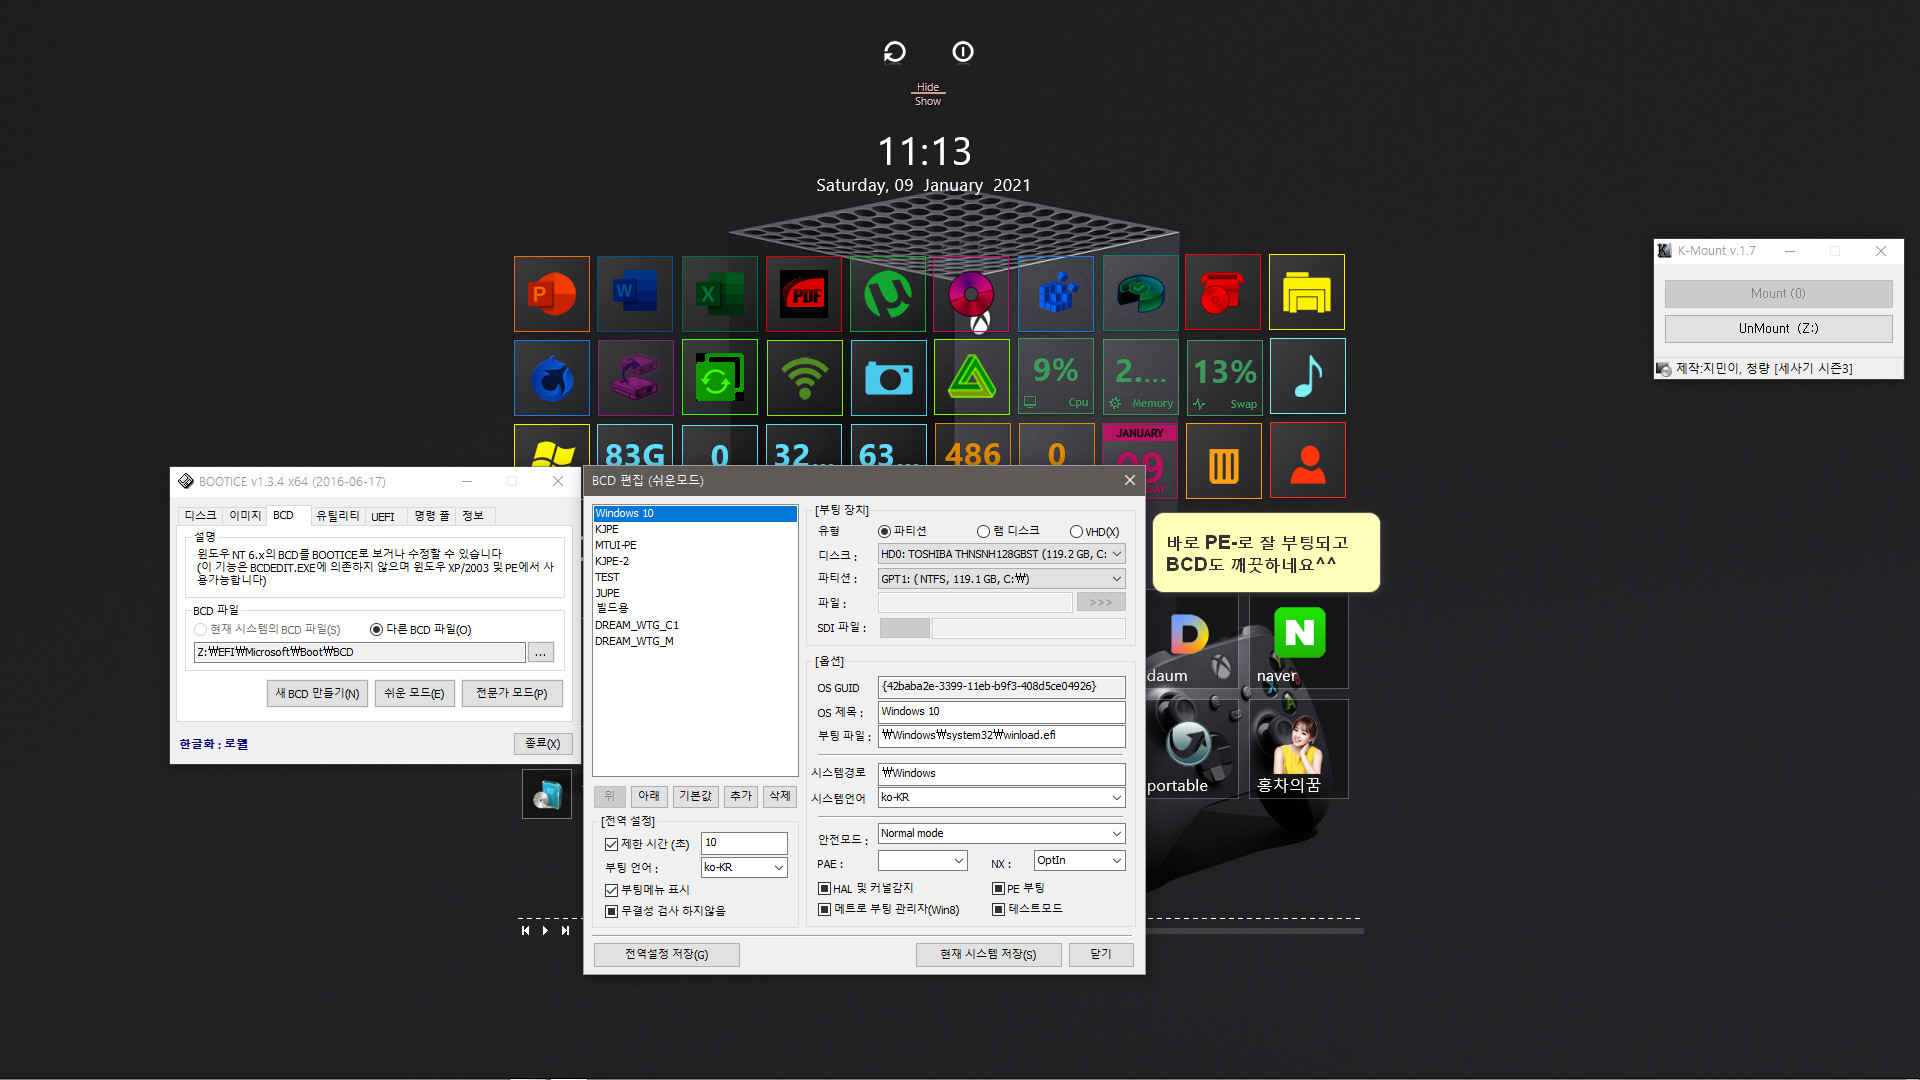The width and height of the screenshot is (1920, 1080).
Task: Open the PowerPoint launcher tile
Action: [x=552, y=293]
